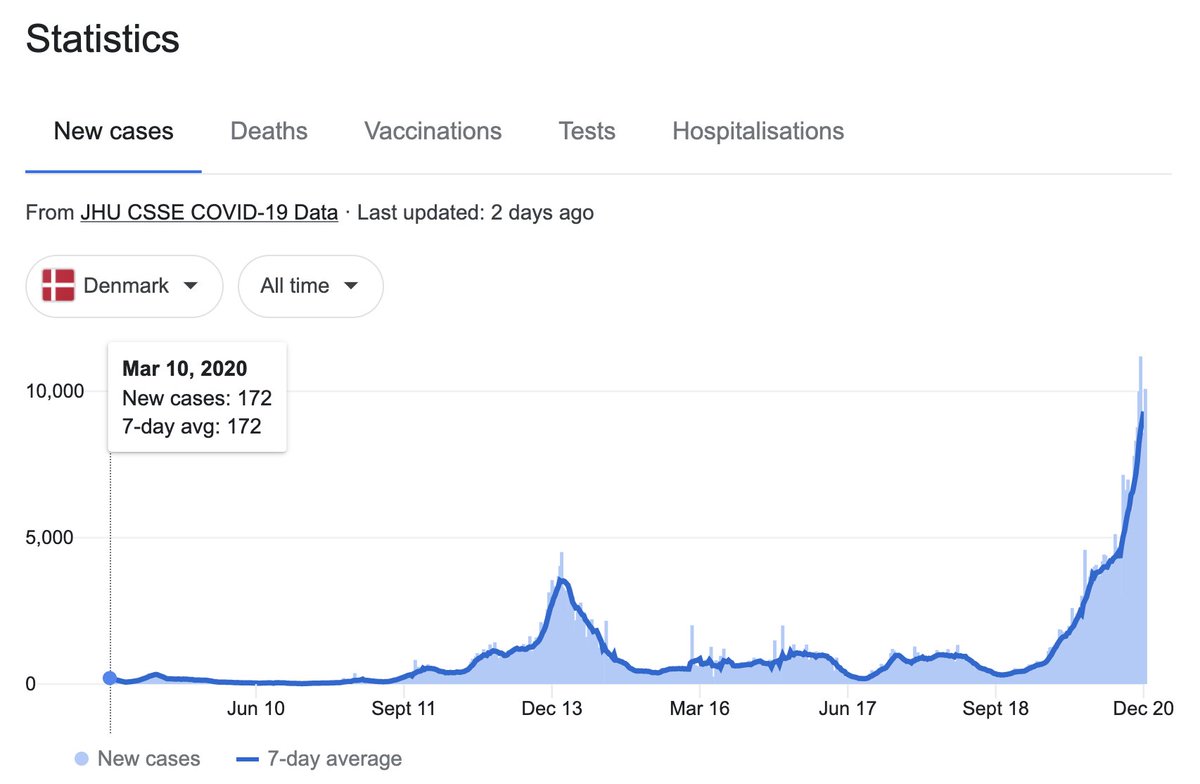Click the 10,000 y-axis label
The width and height of the screenshot is (1200, 784).
point(56,391)
